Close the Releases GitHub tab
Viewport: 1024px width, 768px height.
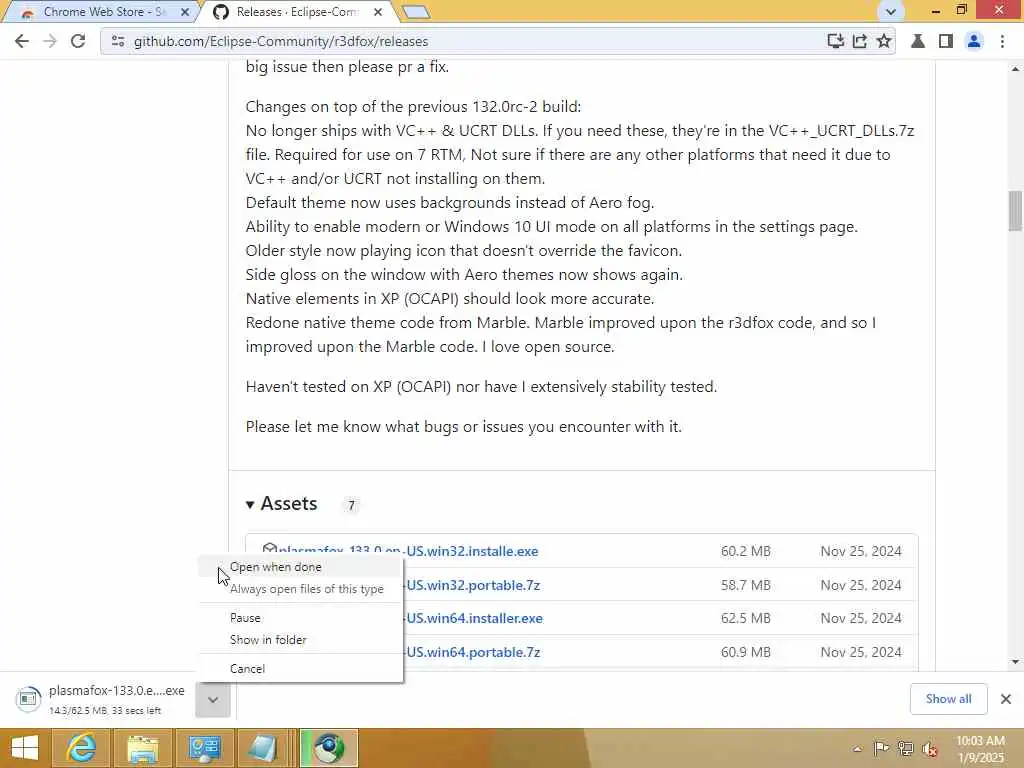(378, 12)
